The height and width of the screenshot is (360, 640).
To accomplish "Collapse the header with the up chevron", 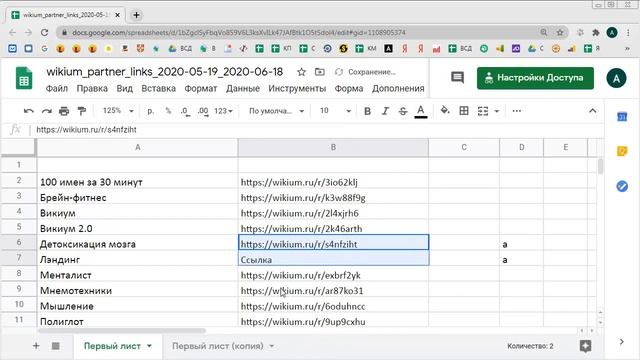I will [593, 111].
